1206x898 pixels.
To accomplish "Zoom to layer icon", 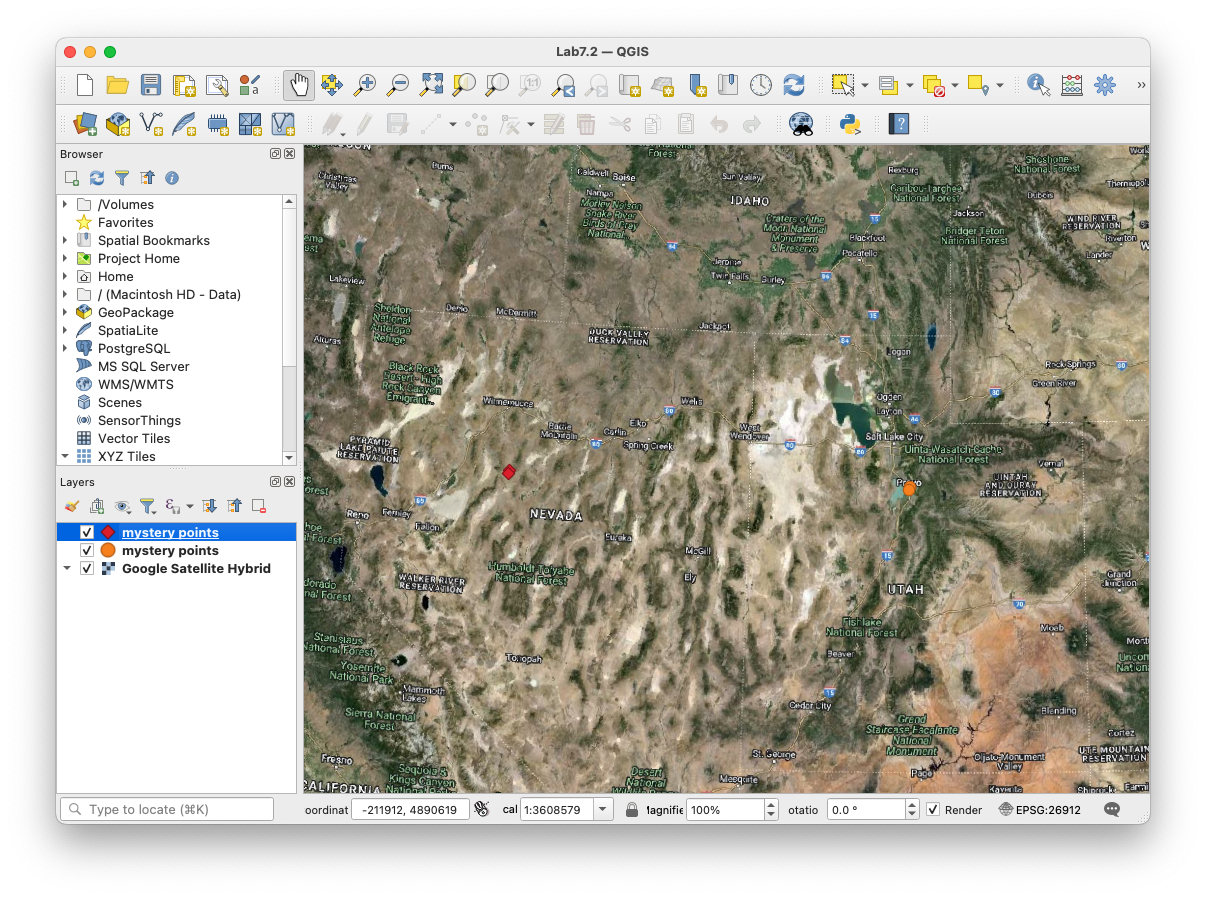I will pyautogui.click(x=497, y=85).
